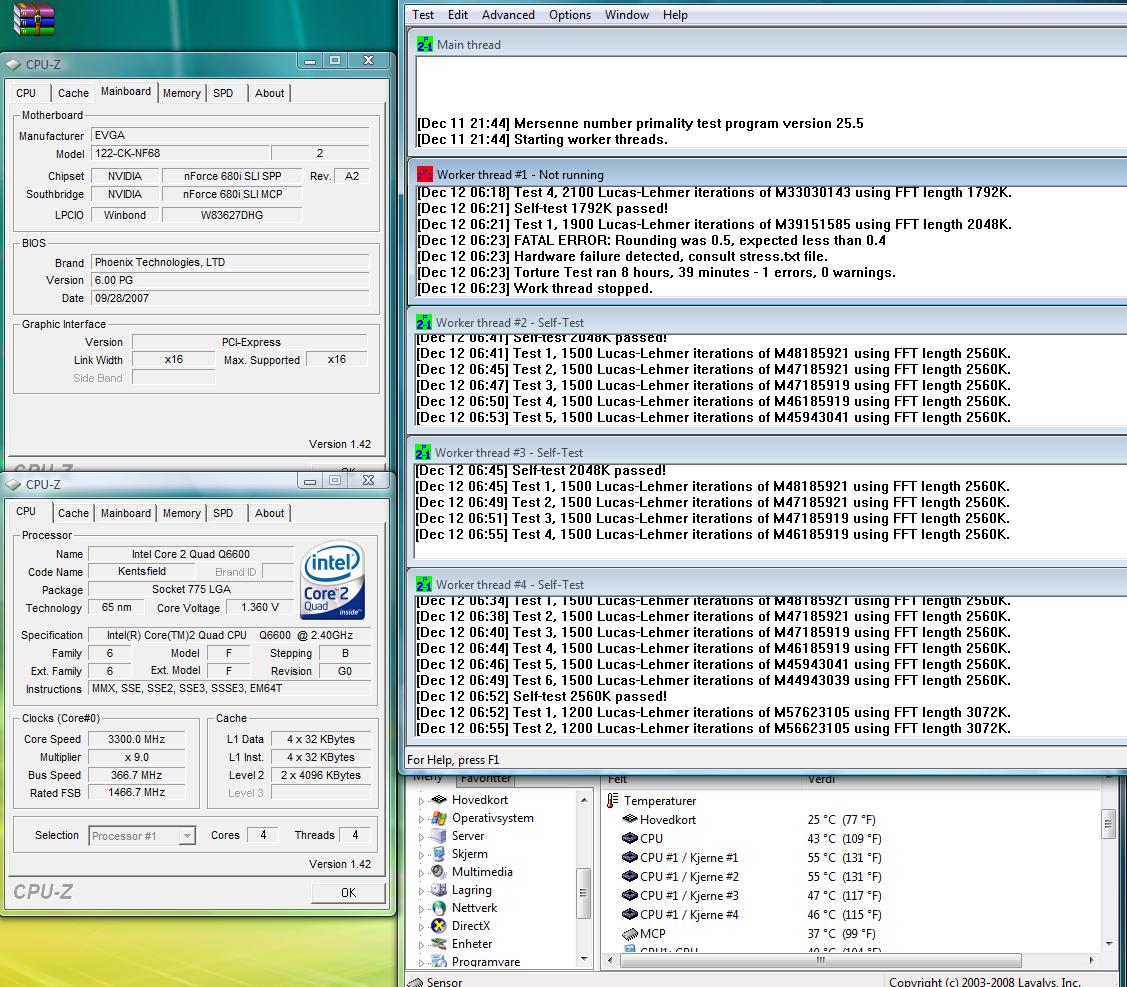This screenshot has width=1127, height=987.
Task: Switch to Mainboard tab in lower CPU-Z
Action: [126, 513]
